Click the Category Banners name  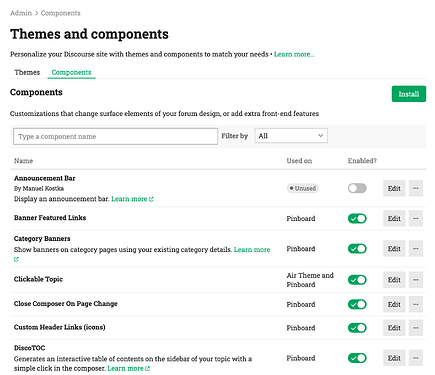[x=42, y=239]
